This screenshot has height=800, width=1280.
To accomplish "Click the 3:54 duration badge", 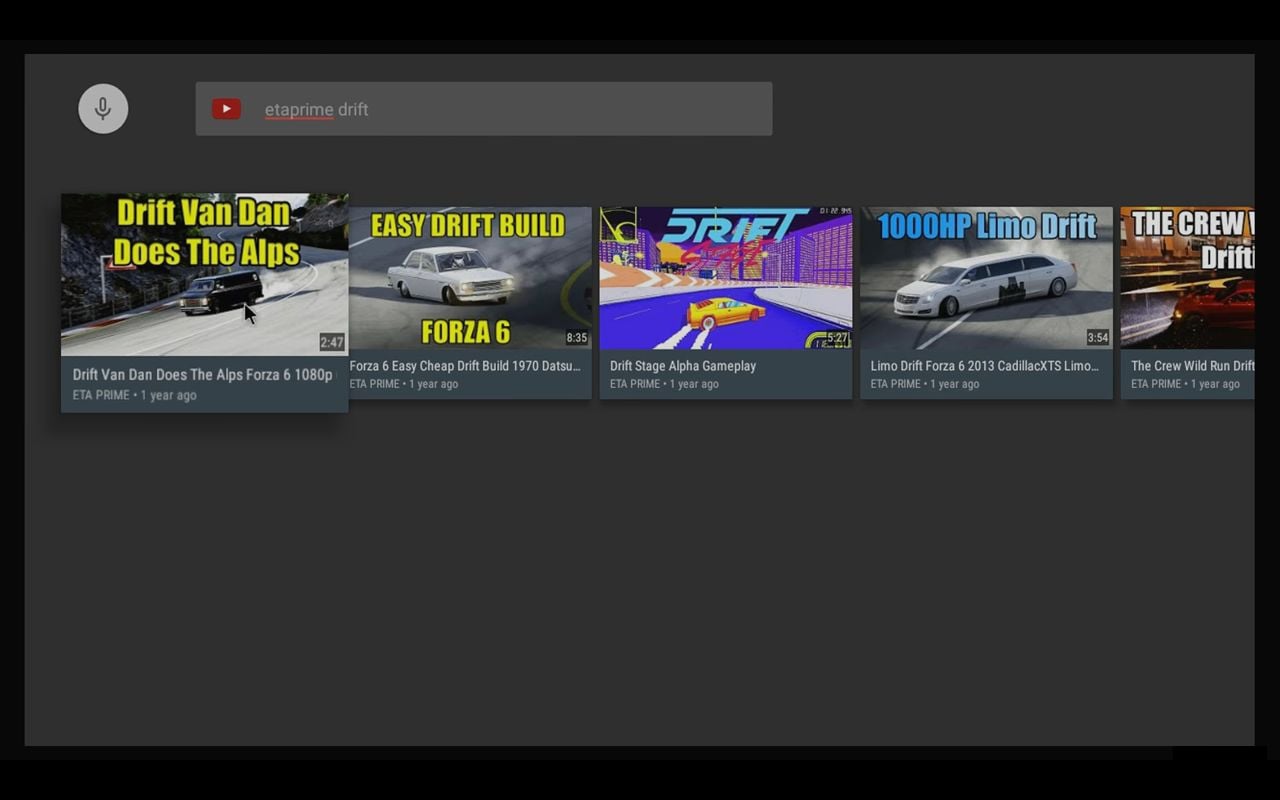I will pos(1098,338).
